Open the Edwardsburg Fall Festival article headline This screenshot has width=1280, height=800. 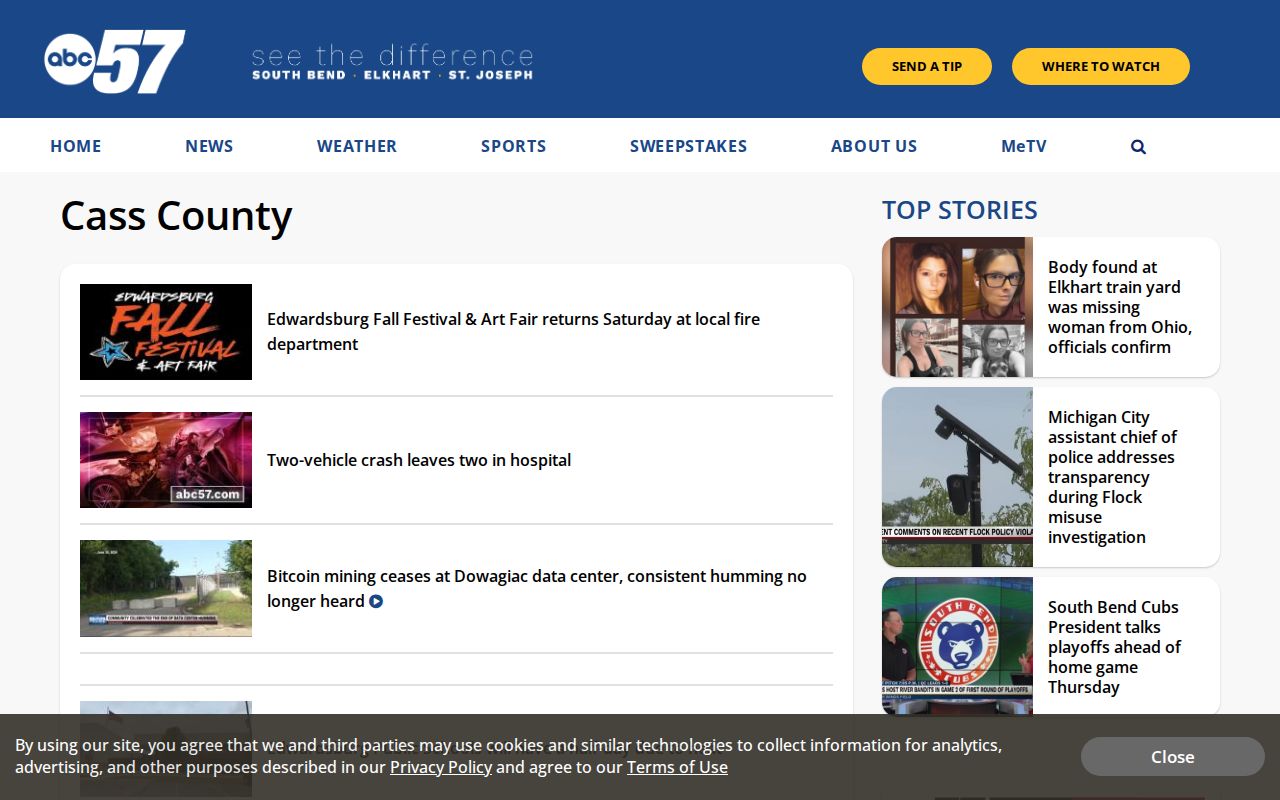513,331
